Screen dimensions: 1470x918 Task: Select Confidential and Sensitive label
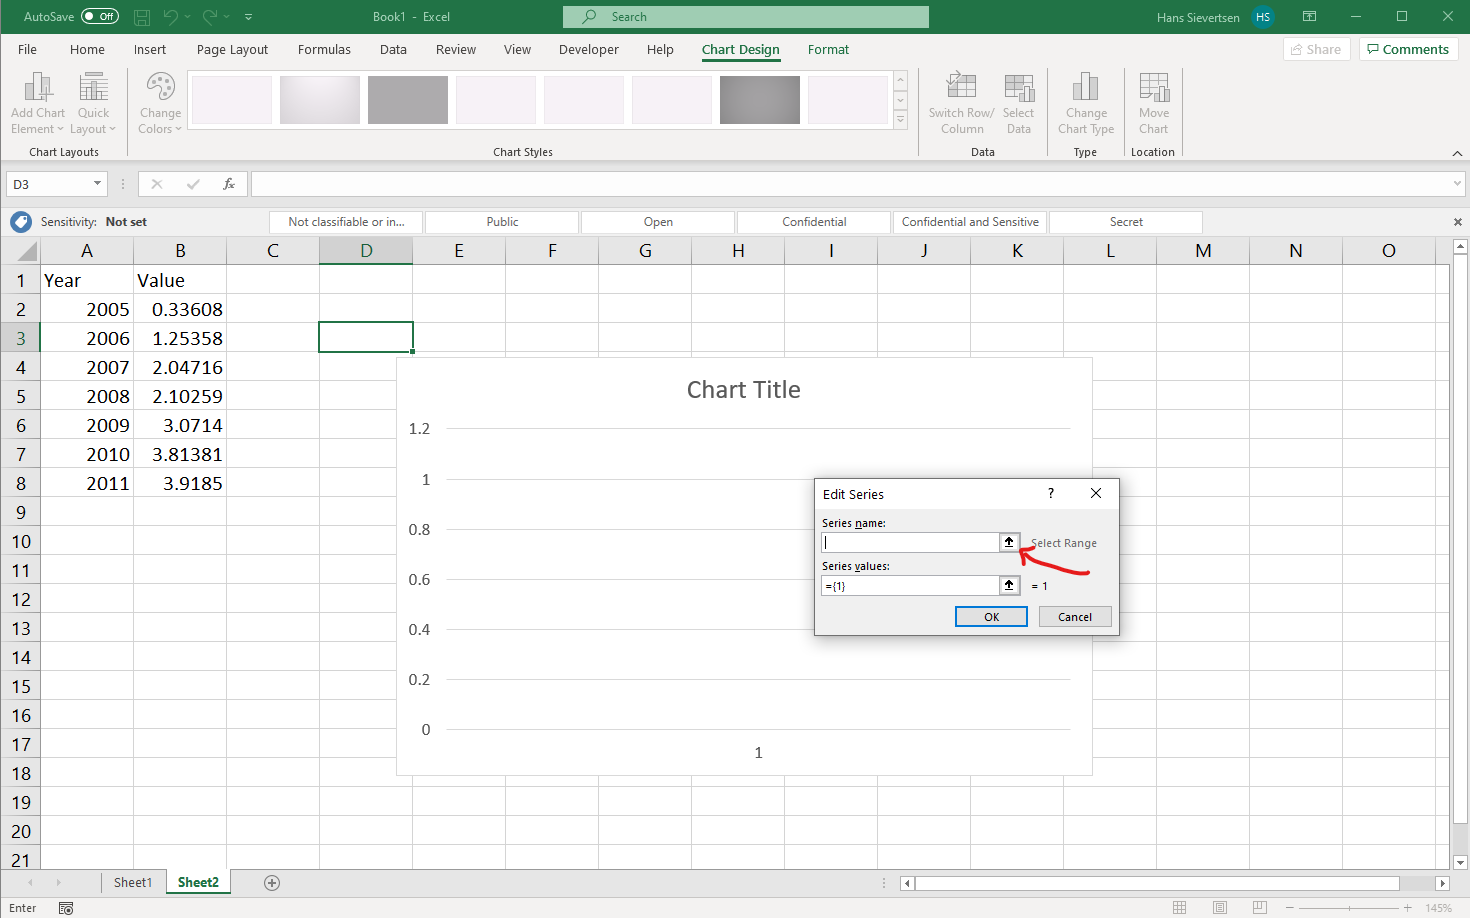pos(970,222)
